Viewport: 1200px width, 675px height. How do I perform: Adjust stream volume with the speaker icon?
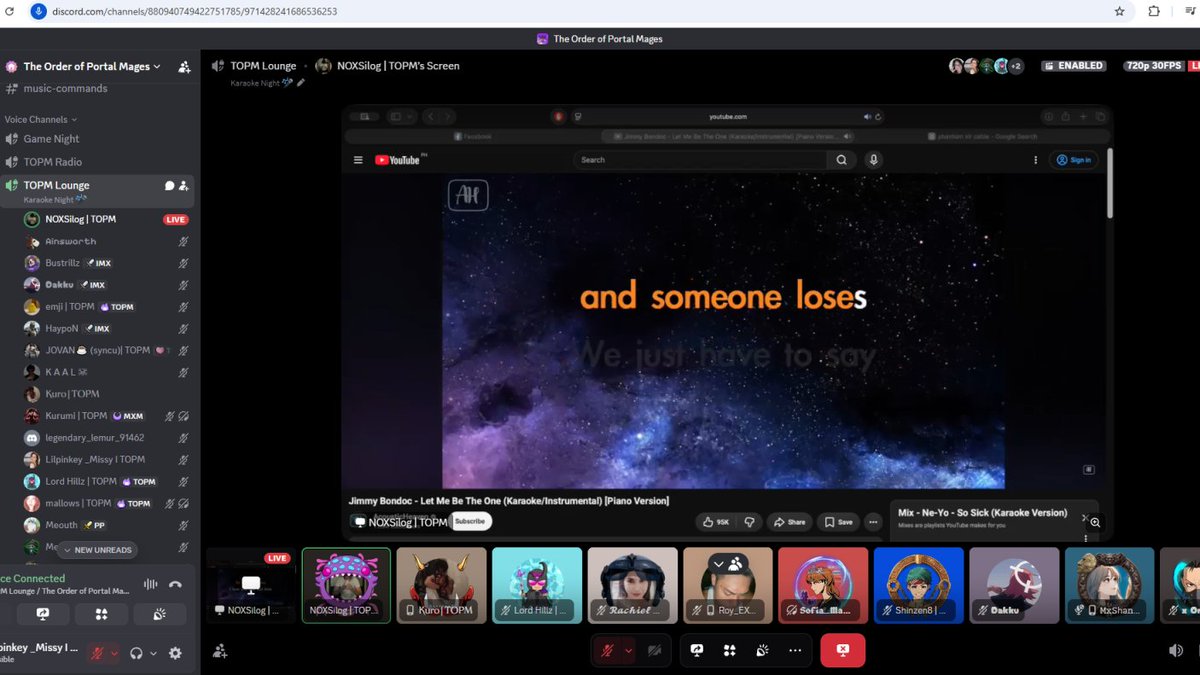[x=1175, y=650]
